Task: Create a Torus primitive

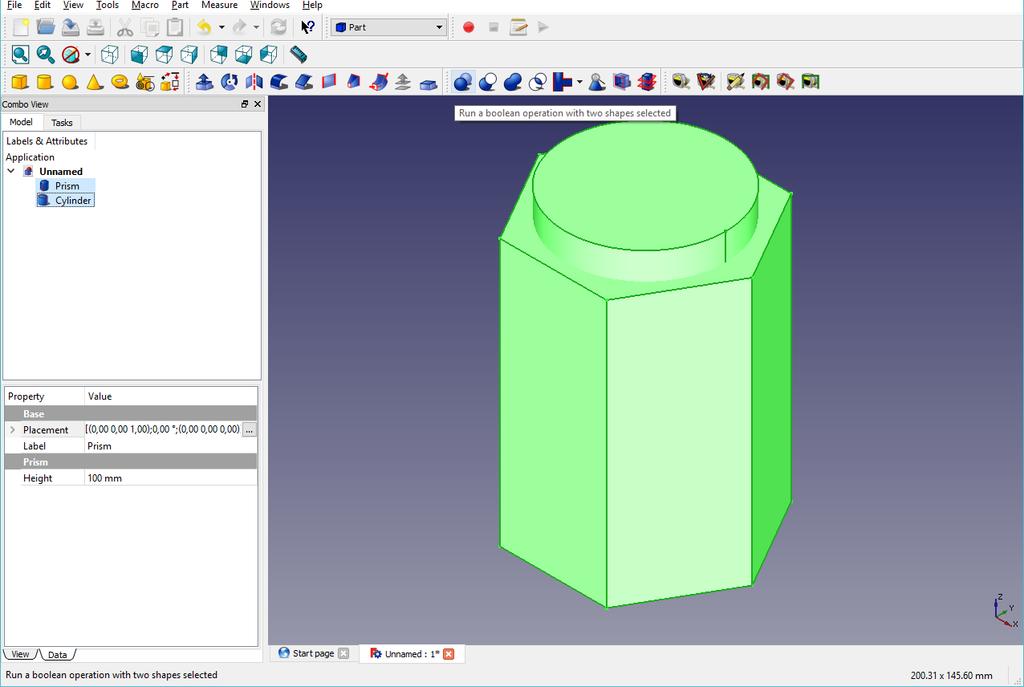Action: 120,82
